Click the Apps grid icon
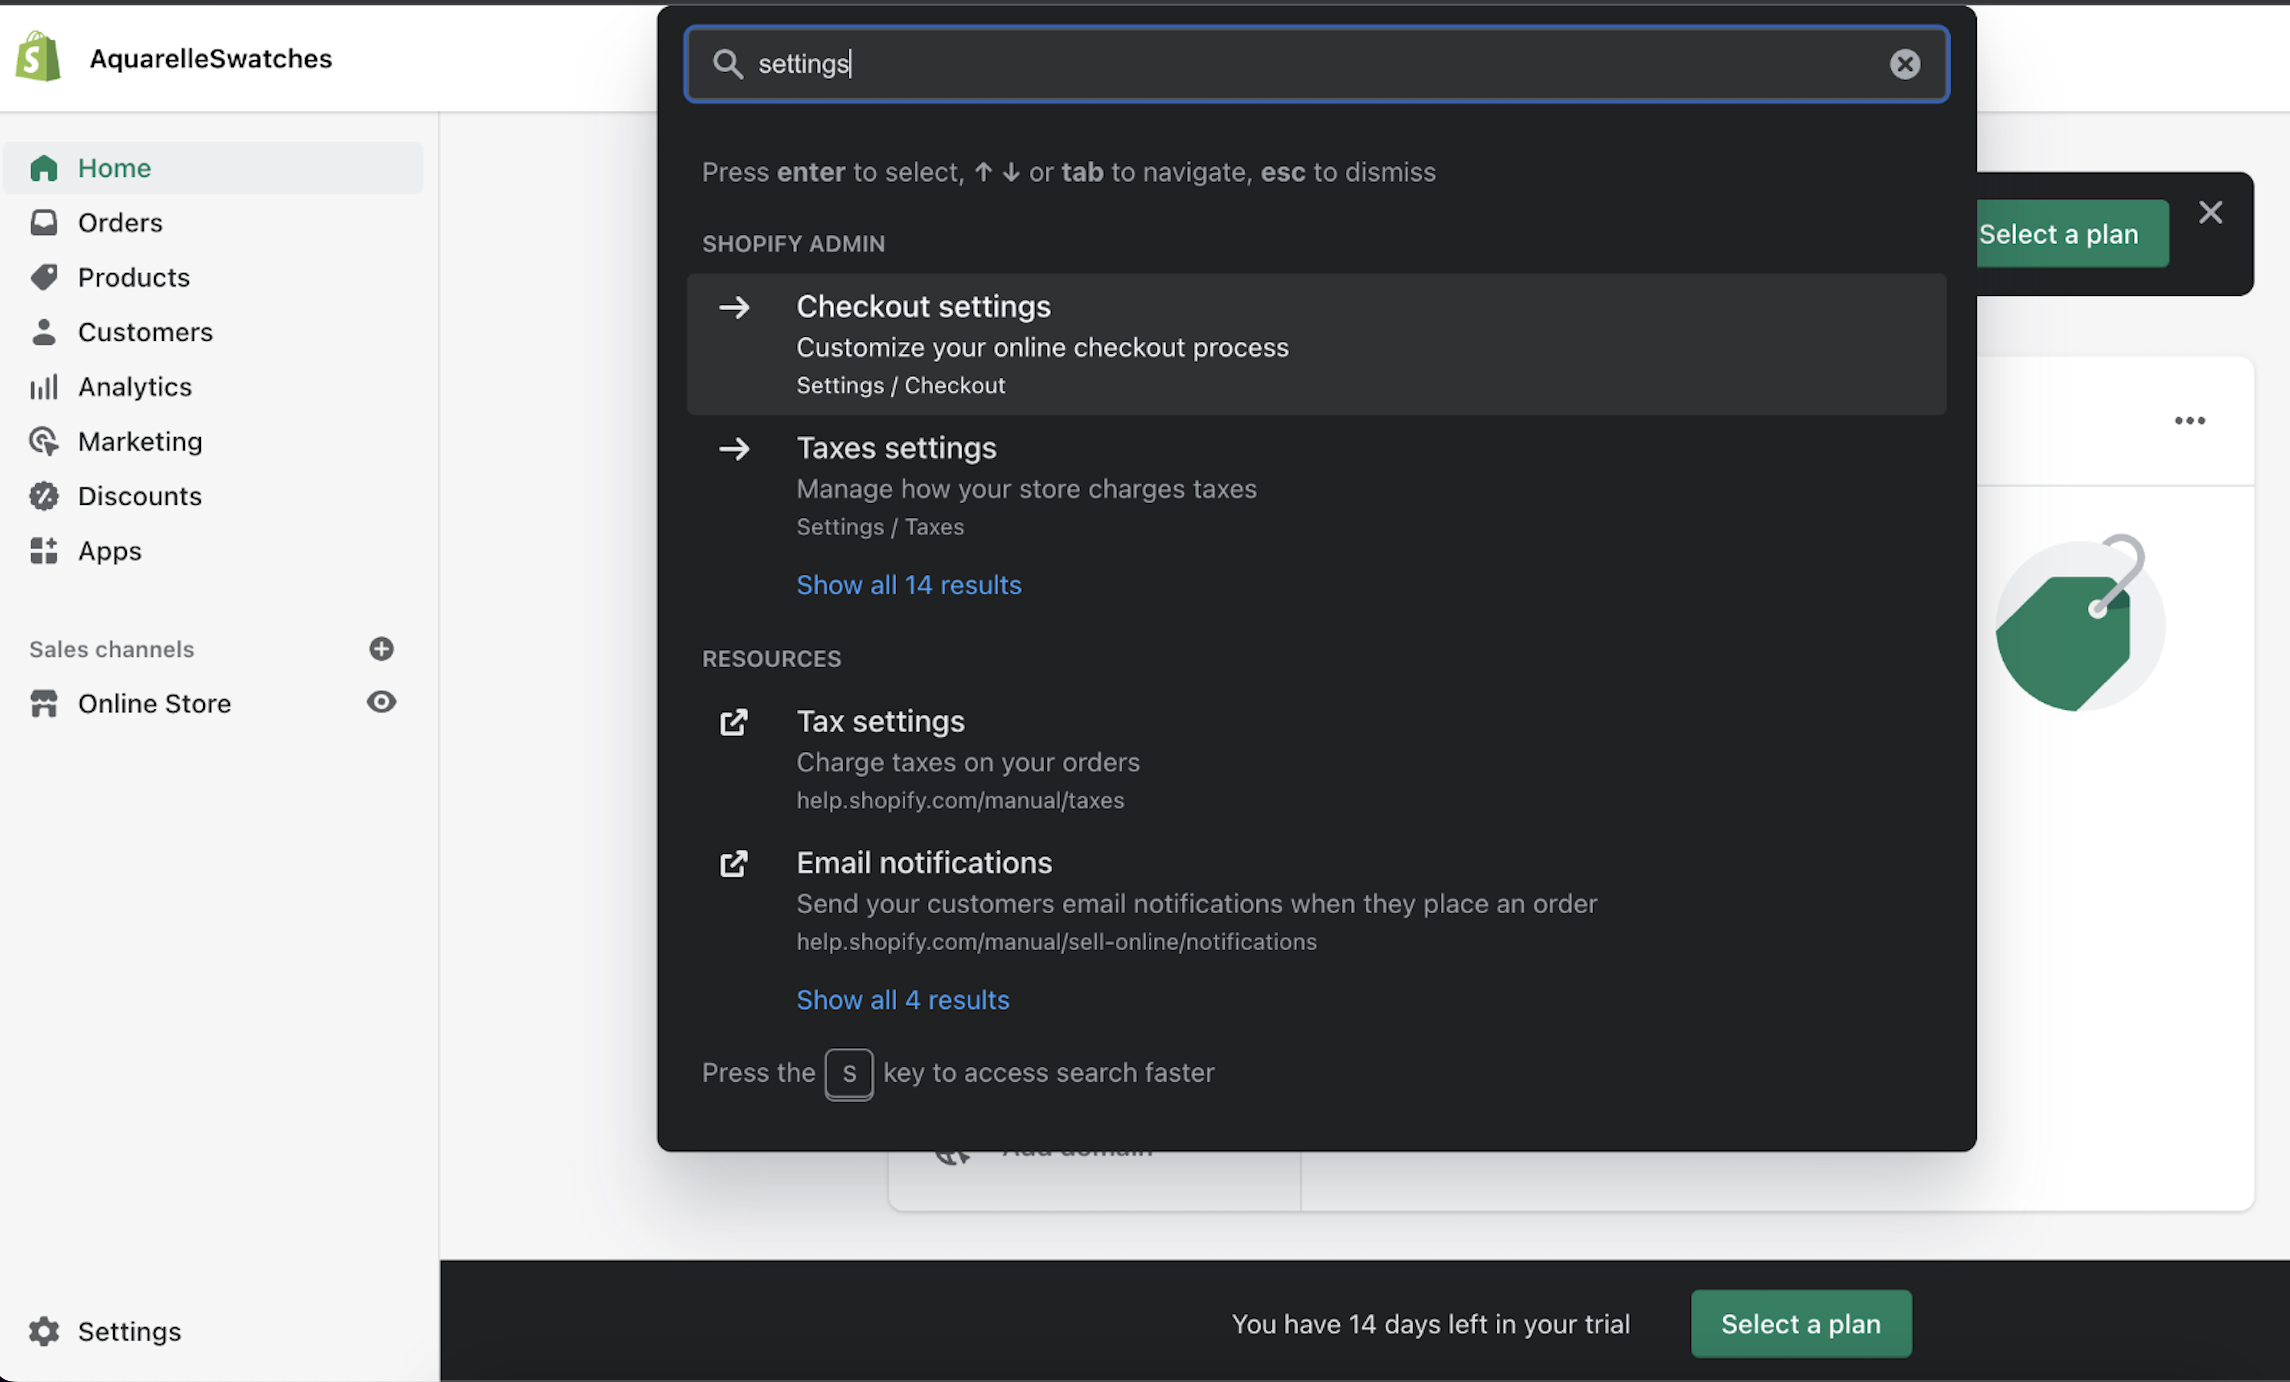This screenshot has height=1382, width=2290. pyautogui.click(x=44, y=551)
